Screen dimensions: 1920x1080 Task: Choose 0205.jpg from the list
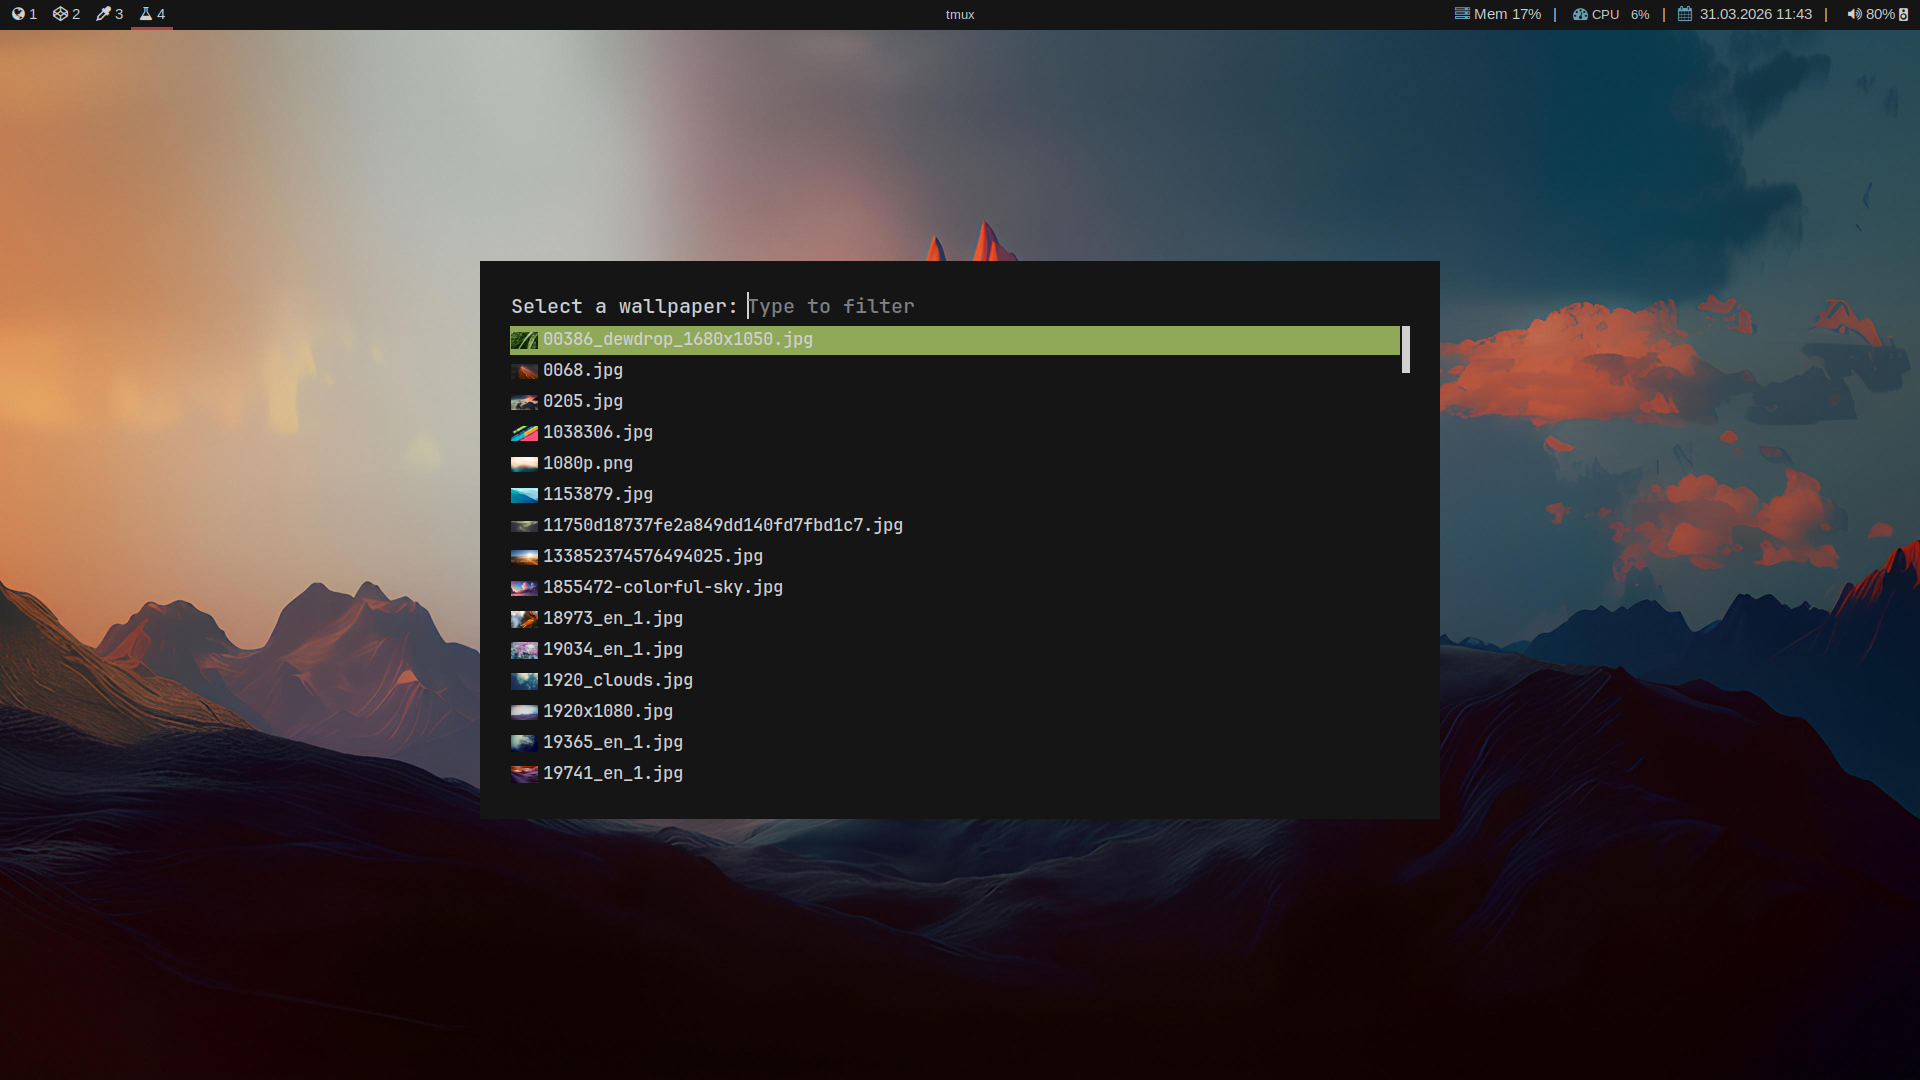pyautogui.click(x=582, y=402)
